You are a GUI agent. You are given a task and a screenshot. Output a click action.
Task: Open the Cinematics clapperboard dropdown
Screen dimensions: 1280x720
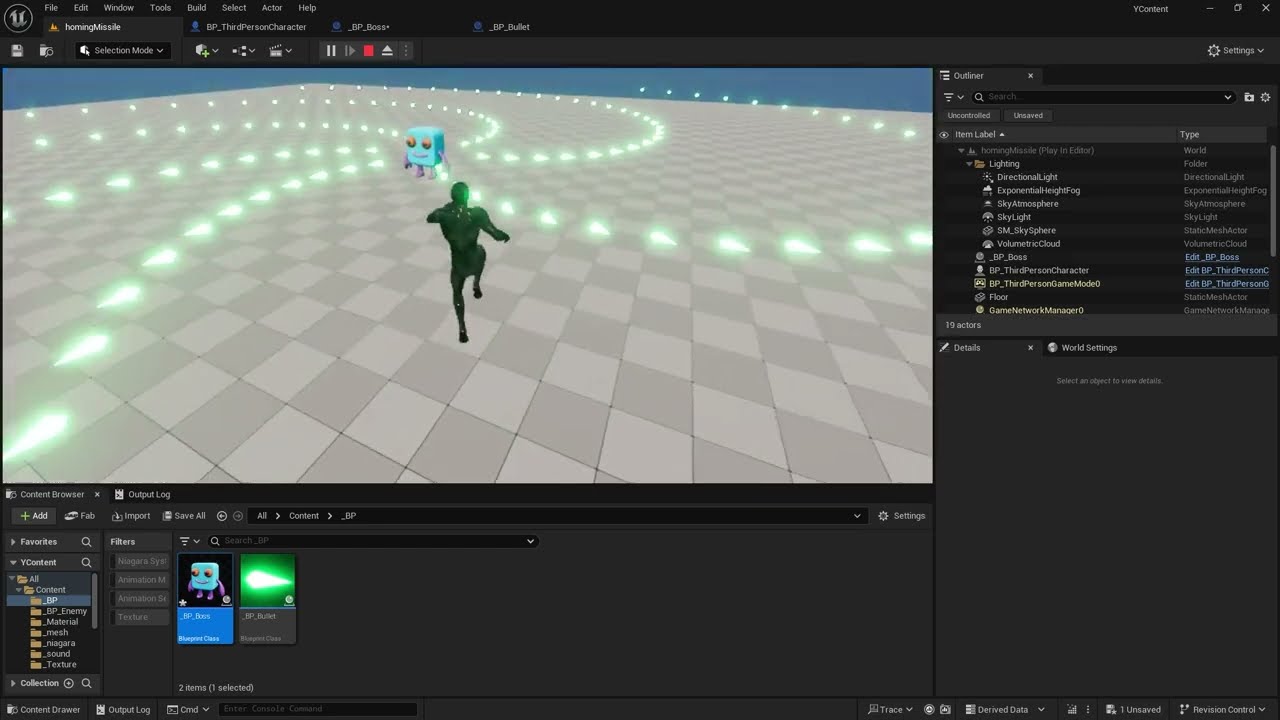coord(281,51)
